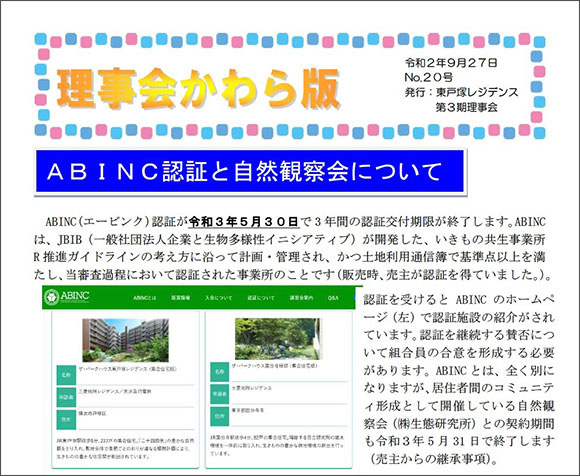580x476 pixels.
Task: Open the 入会について menu item
Action: click(219, 298)
